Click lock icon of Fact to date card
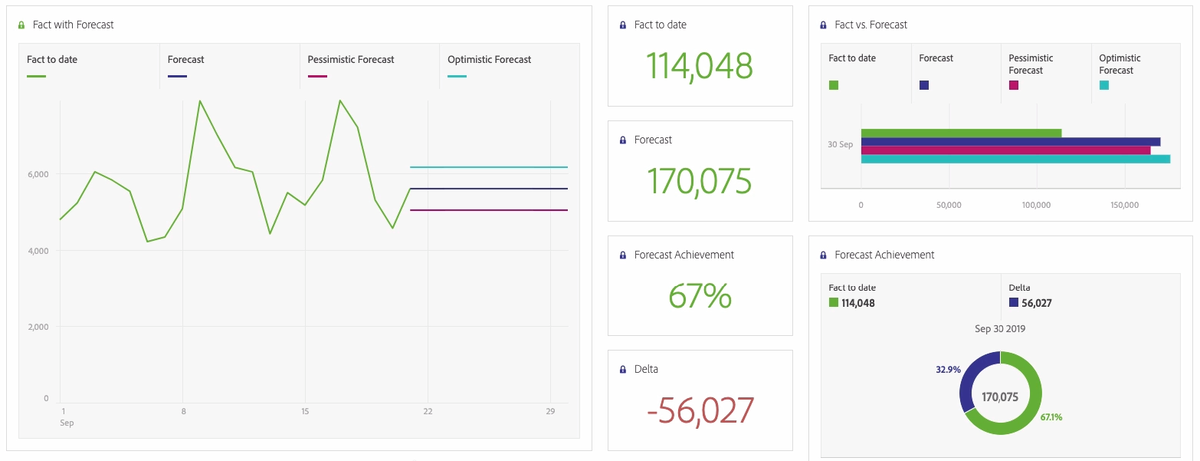 pos(623,24)
